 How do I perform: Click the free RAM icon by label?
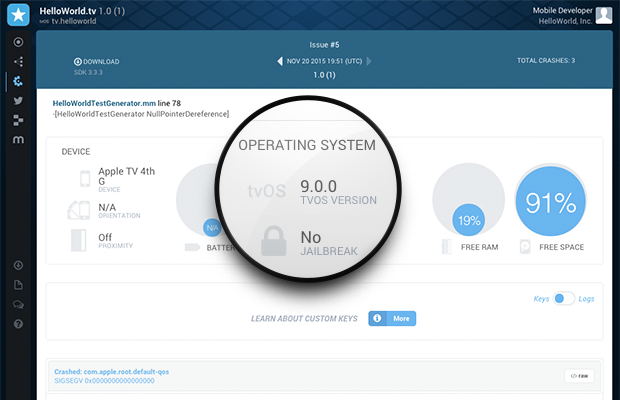pos(446,247)
